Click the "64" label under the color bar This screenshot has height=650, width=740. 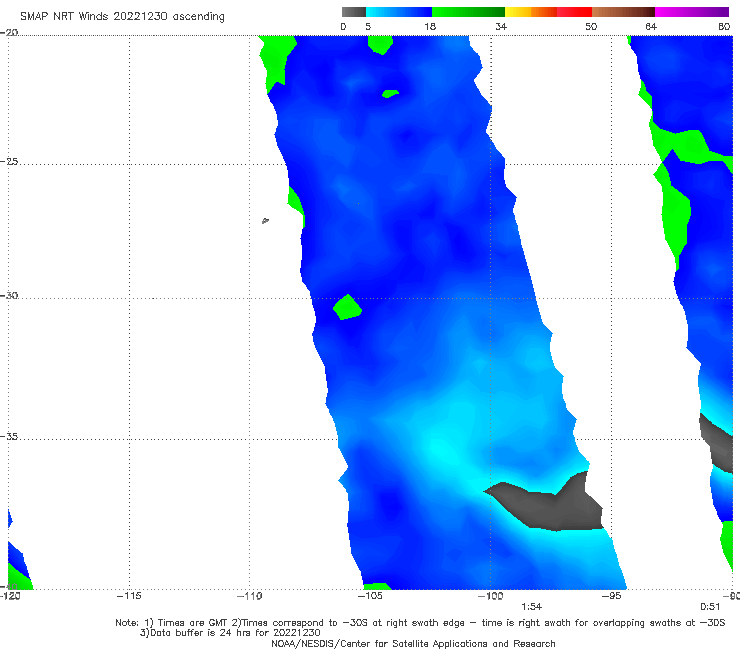[x=651, y=27]
